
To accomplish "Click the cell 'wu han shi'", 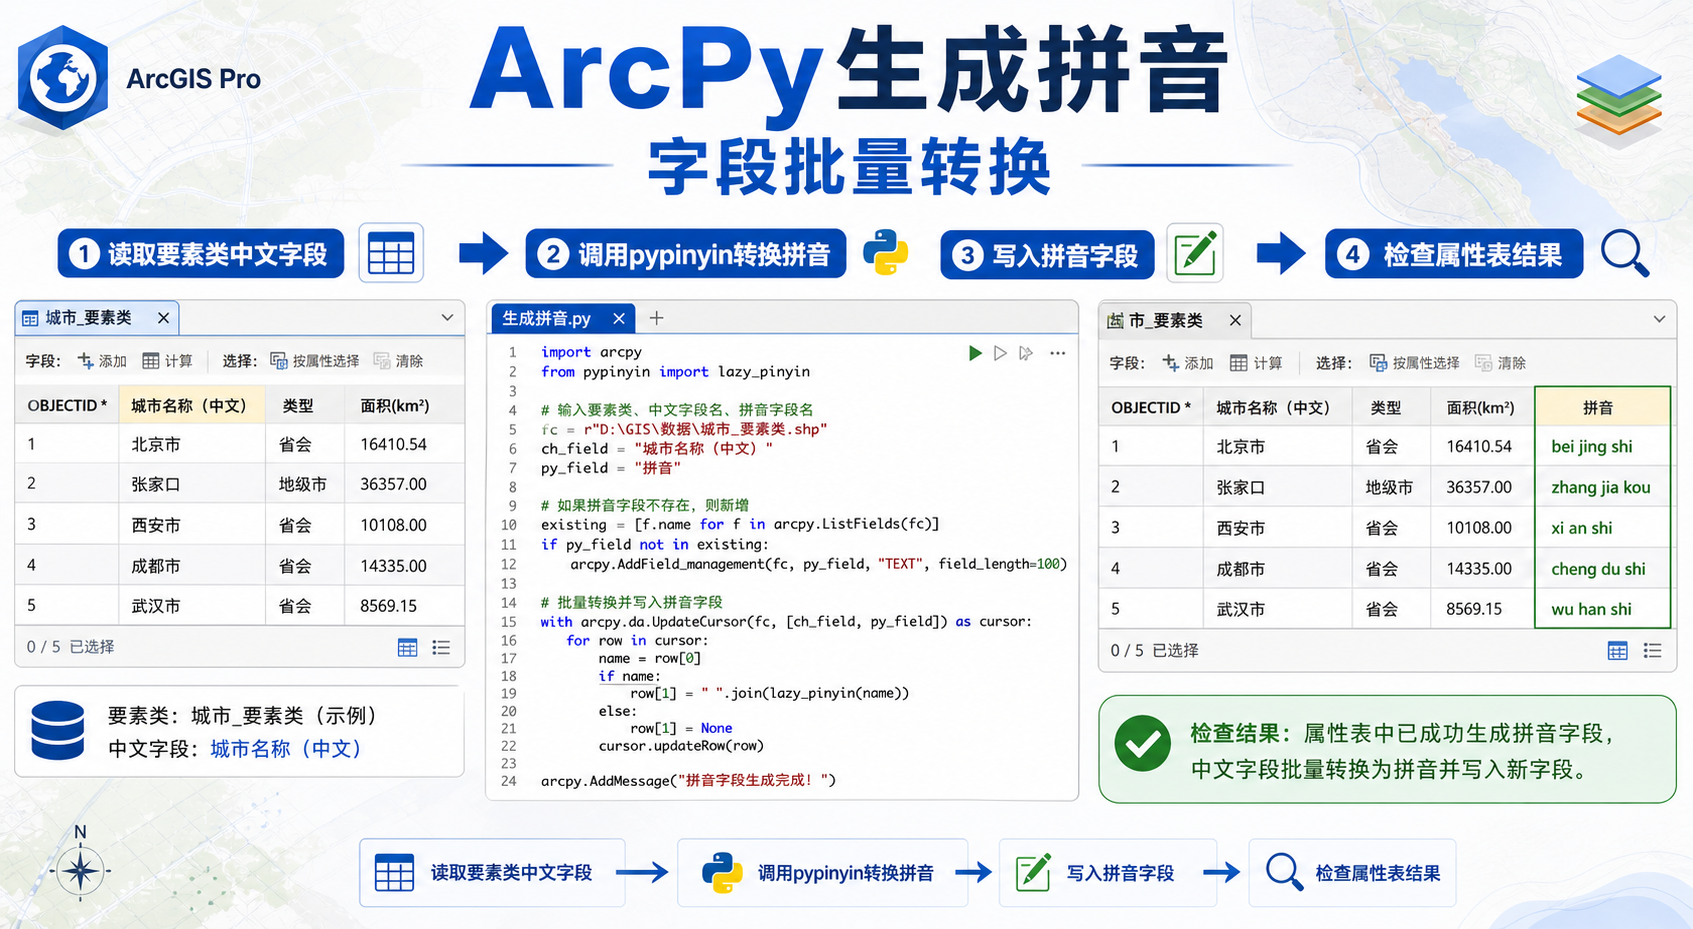I will (x=1602, y=609).
